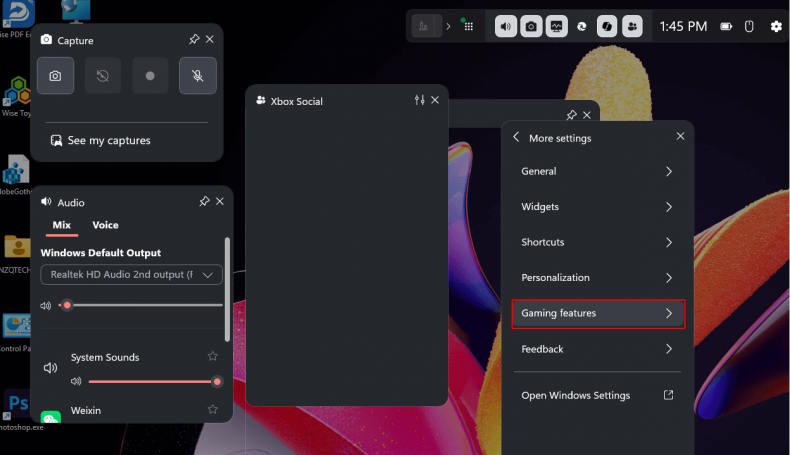Pin the widget behind More settings
Screen dimensions: 790x455
pos(571,115)
